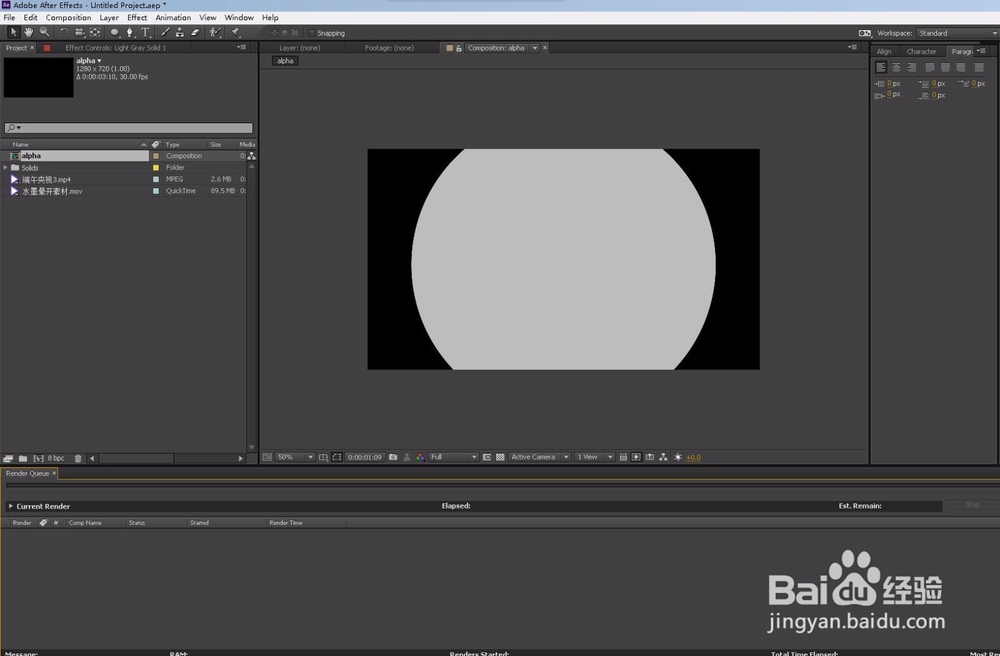Open the Composition menu
This screenshot has width=1000, height=656.
pyautogui.click(x=68, y=18)
